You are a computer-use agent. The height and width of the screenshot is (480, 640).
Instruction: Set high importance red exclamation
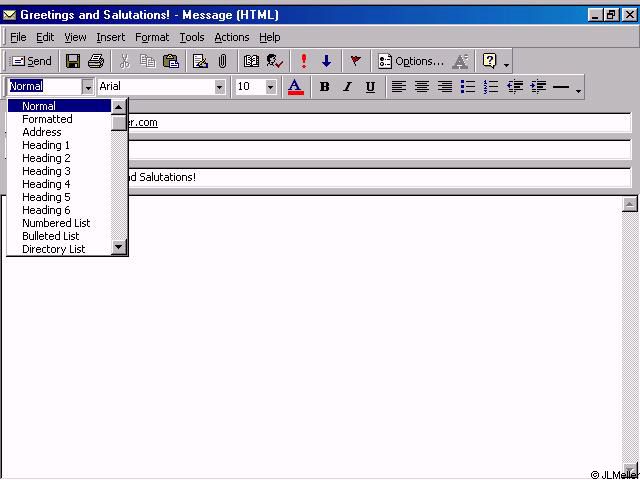[x=303, y=61]
